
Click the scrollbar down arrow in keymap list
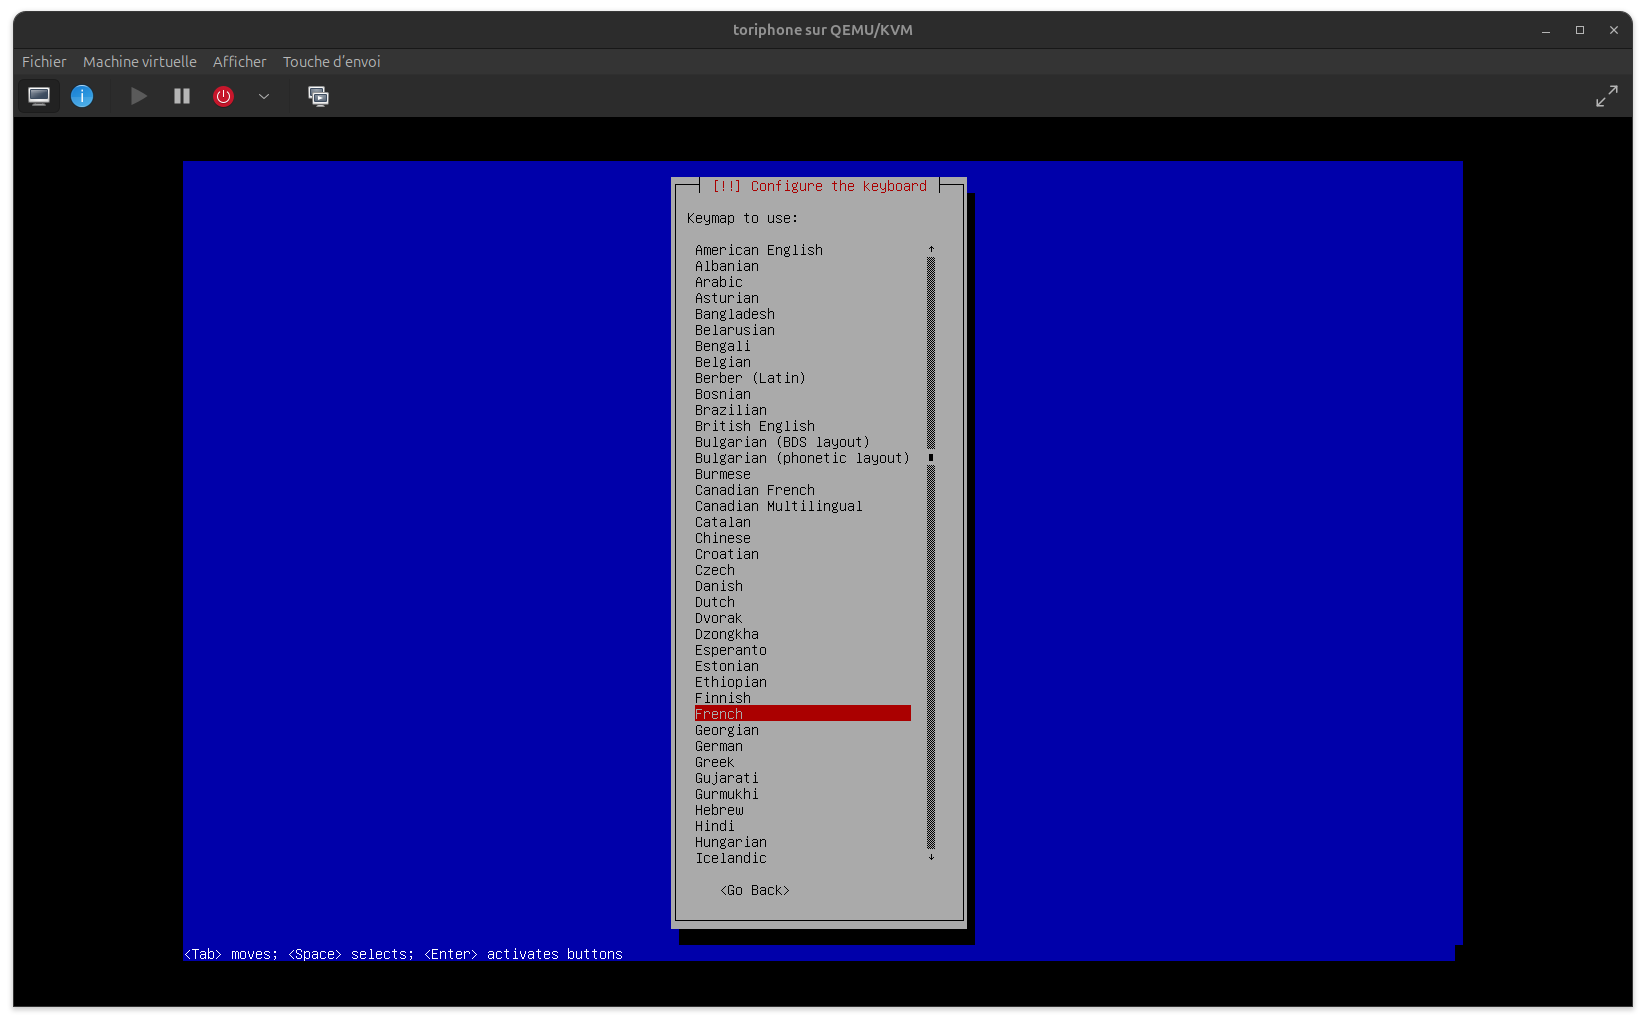pyautogui.click(x=931, y=857)
